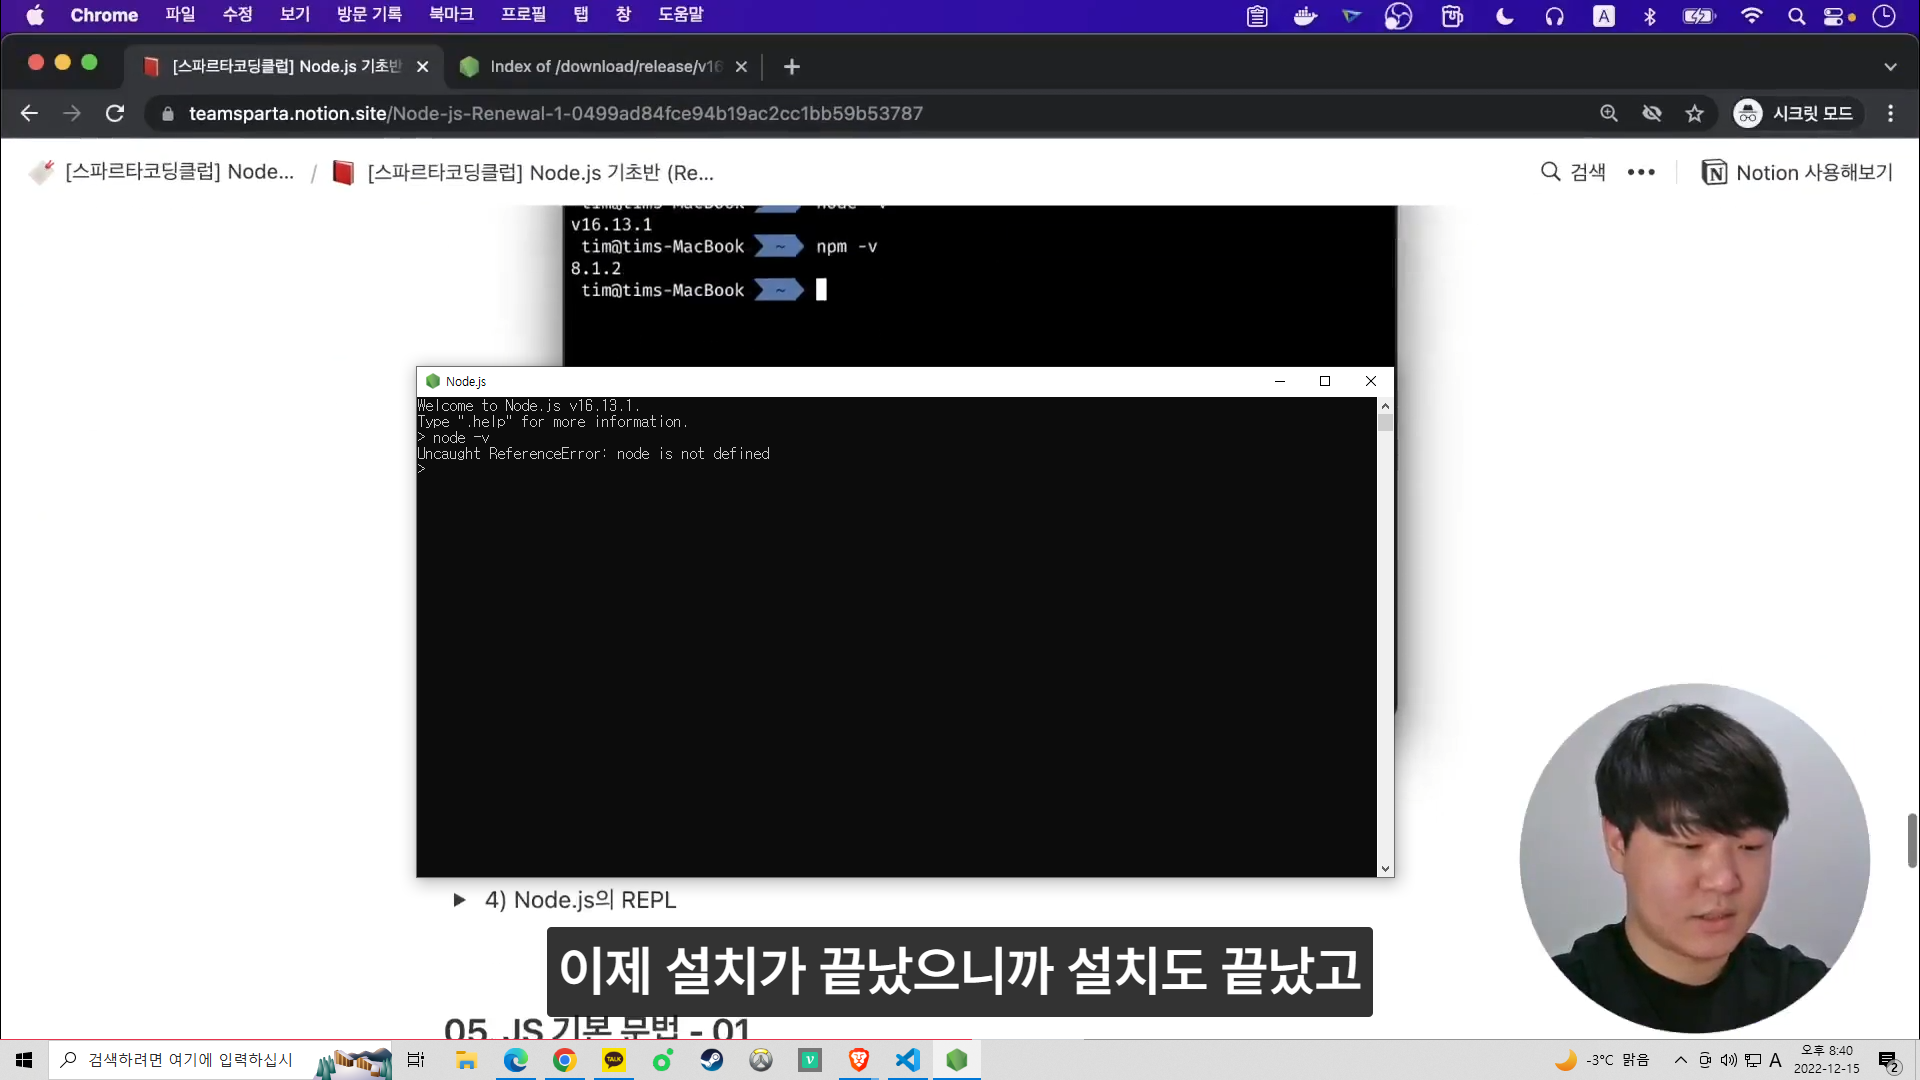Toggle the Do Not Disturb moon icon
This screenshot has height=1080, width=1920.
[1504, 16]
